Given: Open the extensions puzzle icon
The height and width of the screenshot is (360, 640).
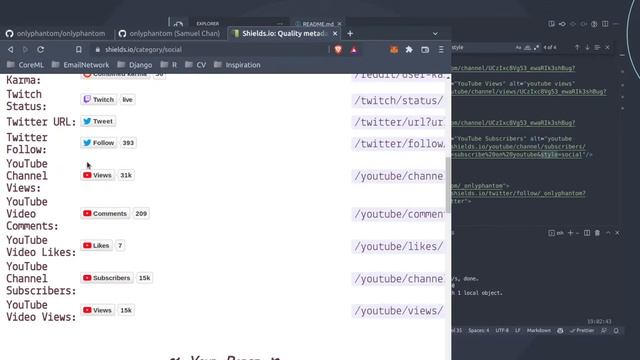Looking at the screenshot, I should pos(409,49).
